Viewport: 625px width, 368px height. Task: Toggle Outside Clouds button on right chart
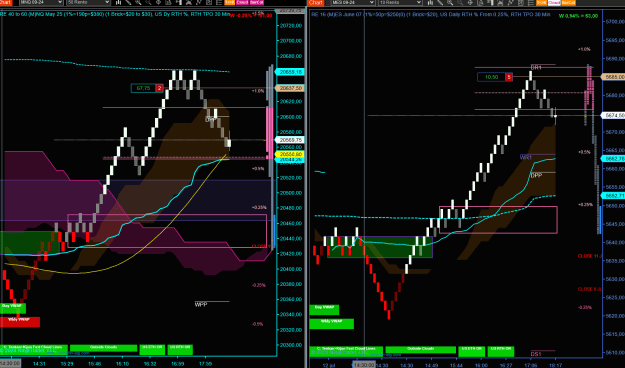[421, 350]
